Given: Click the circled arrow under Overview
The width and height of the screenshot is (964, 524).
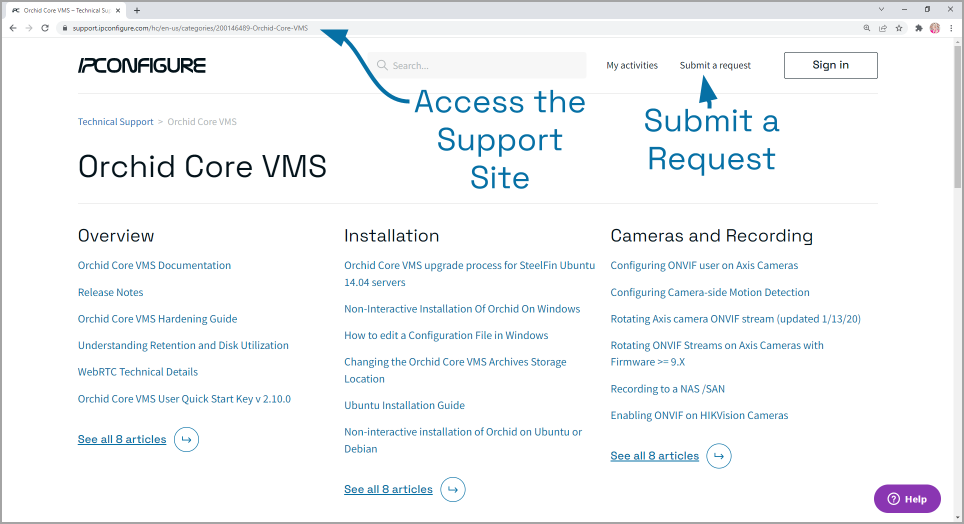Looking at the screenshot, I should pyautogui.click(x=186, y=439).
